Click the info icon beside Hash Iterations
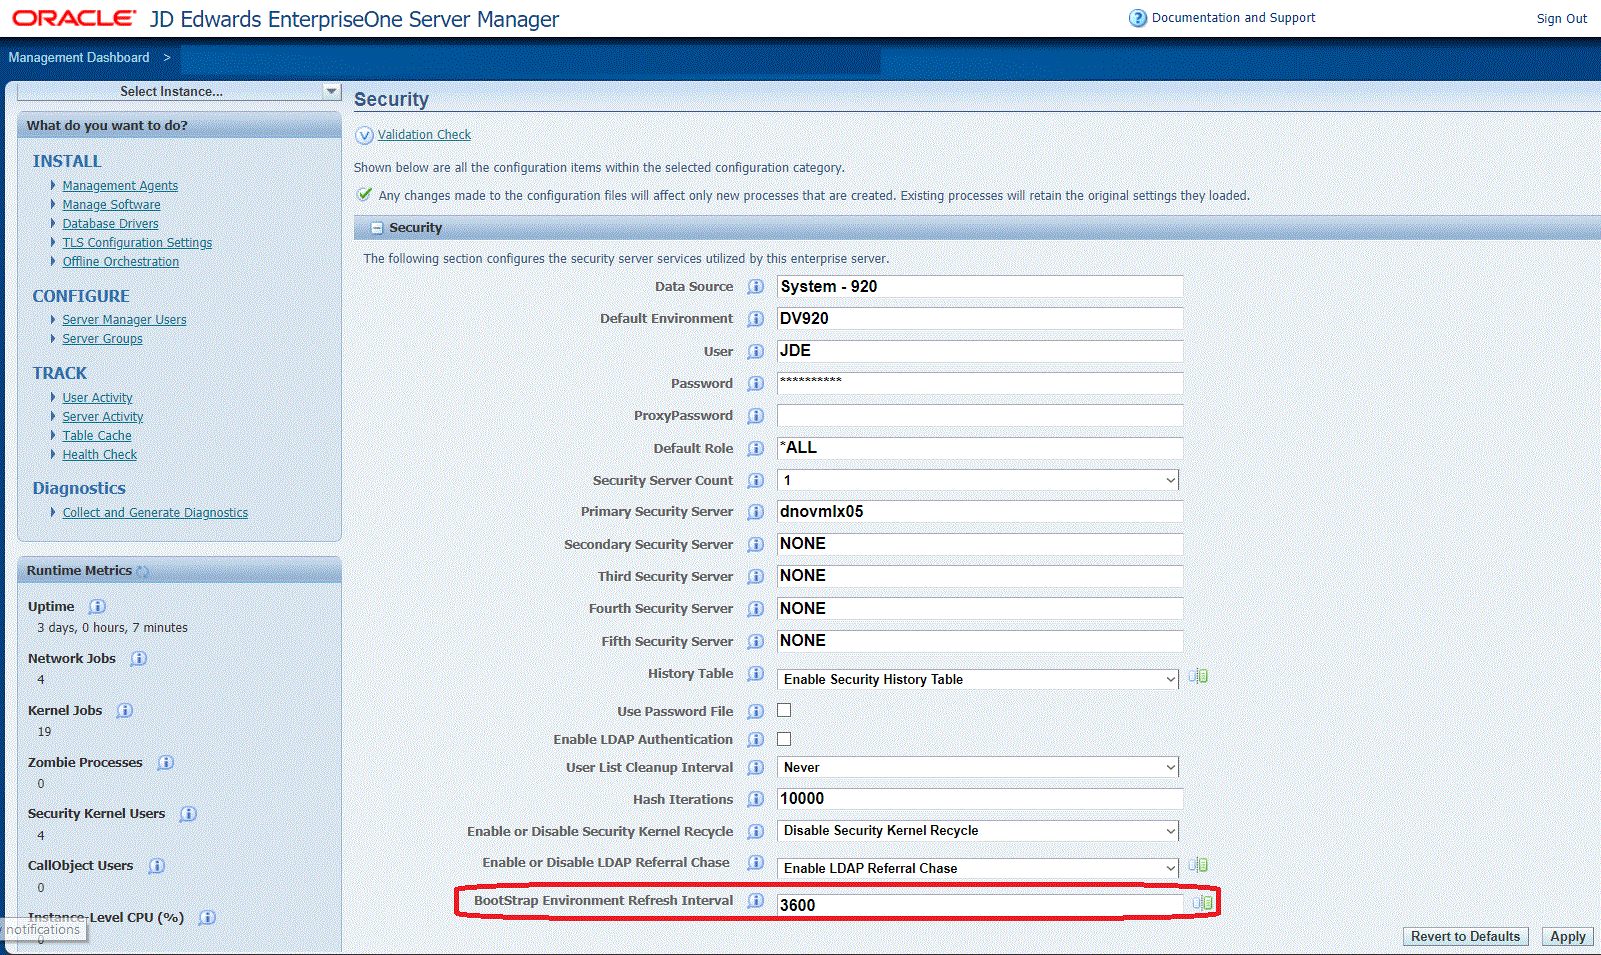 756,800
